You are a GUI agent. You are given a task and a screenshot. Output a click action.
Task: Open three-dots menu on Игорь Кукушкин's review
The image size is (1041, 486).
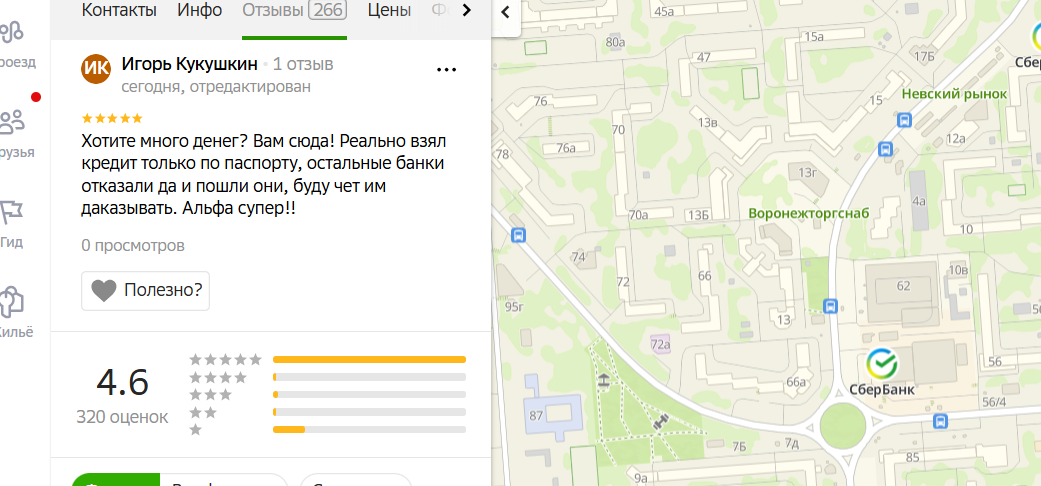pos(446,69)
